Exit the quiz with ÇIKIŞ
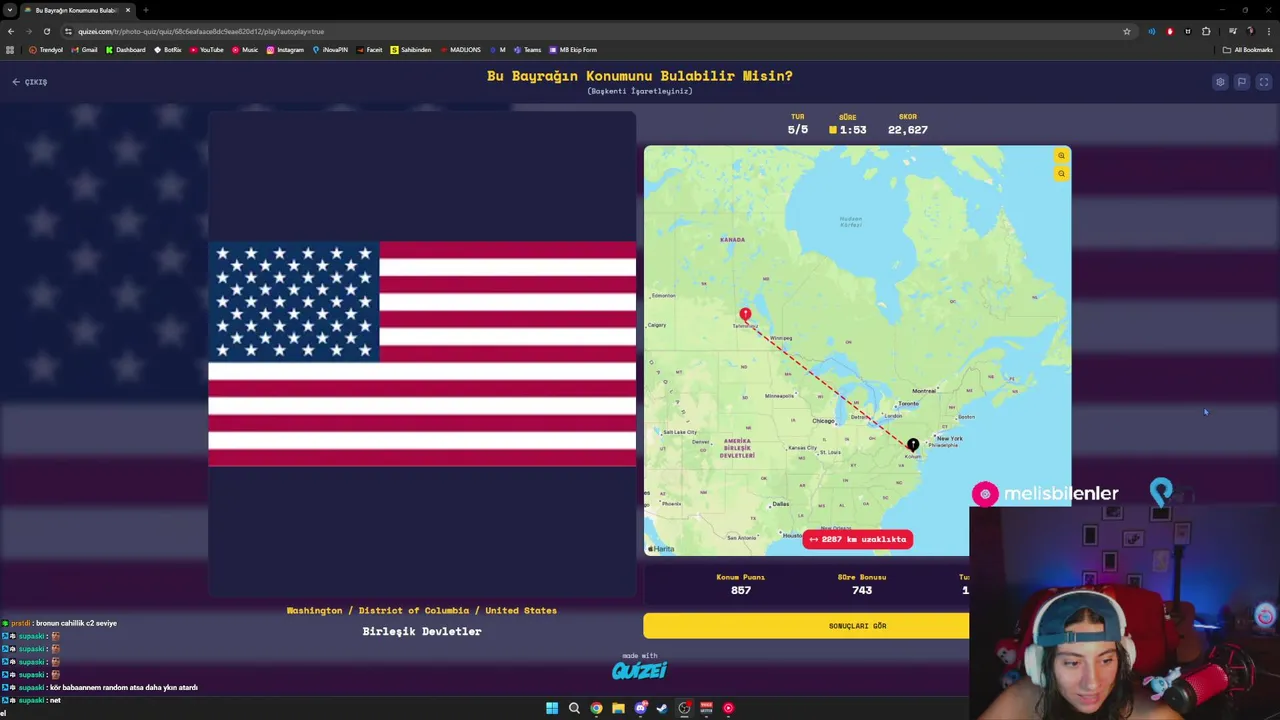Image resolution: width=1280 pixels, height=720 pixels. [x=30, y=82]
